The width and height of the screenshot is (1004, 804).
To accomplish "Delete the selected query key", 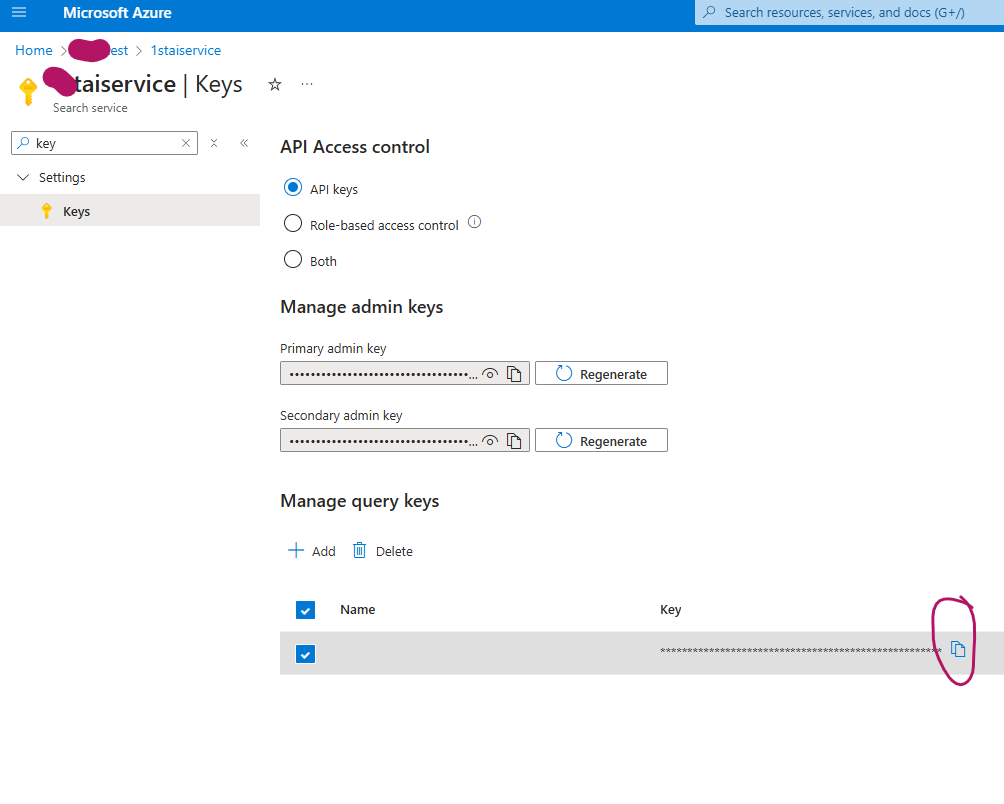I will pos(382,551).
